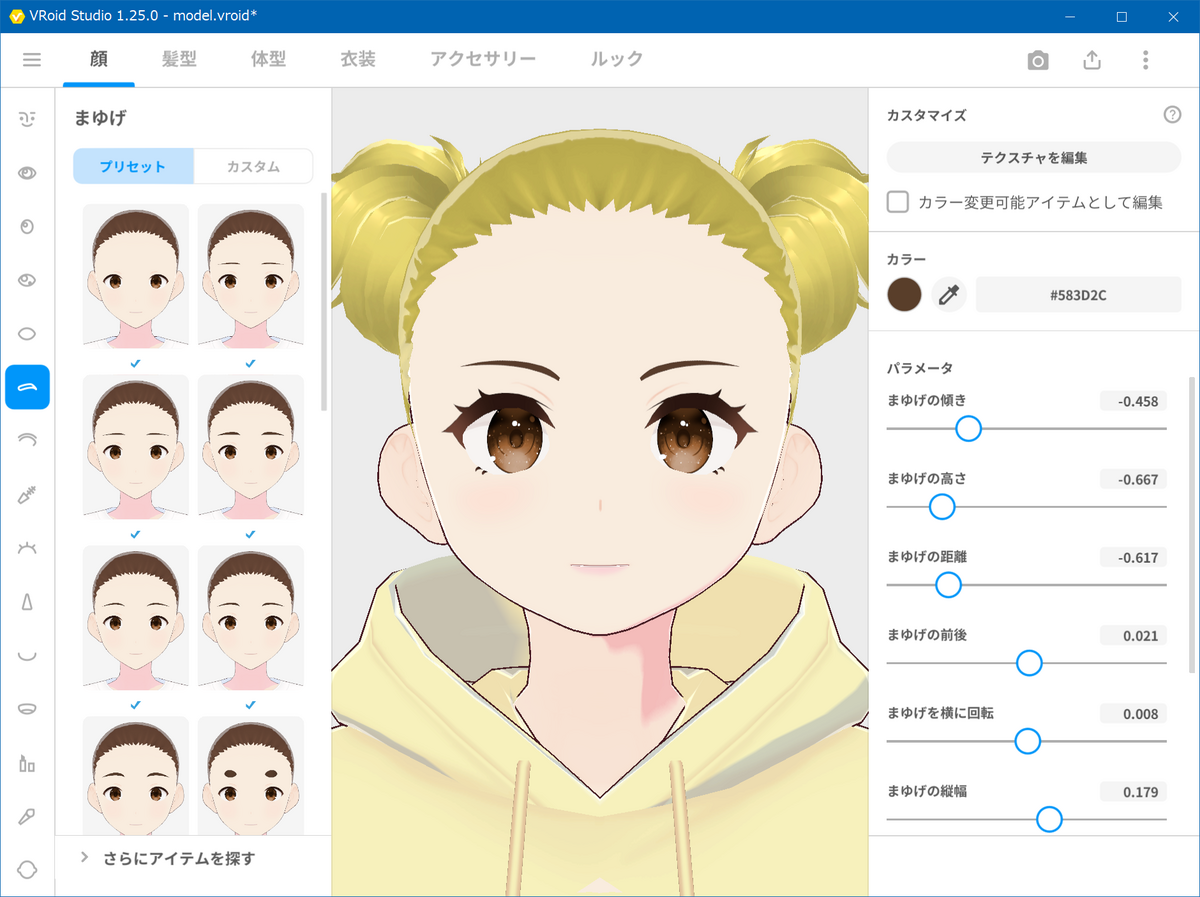Select the nose icon in sidebar
Viewport: 1200px width, 897px height.
coord(27,602)
